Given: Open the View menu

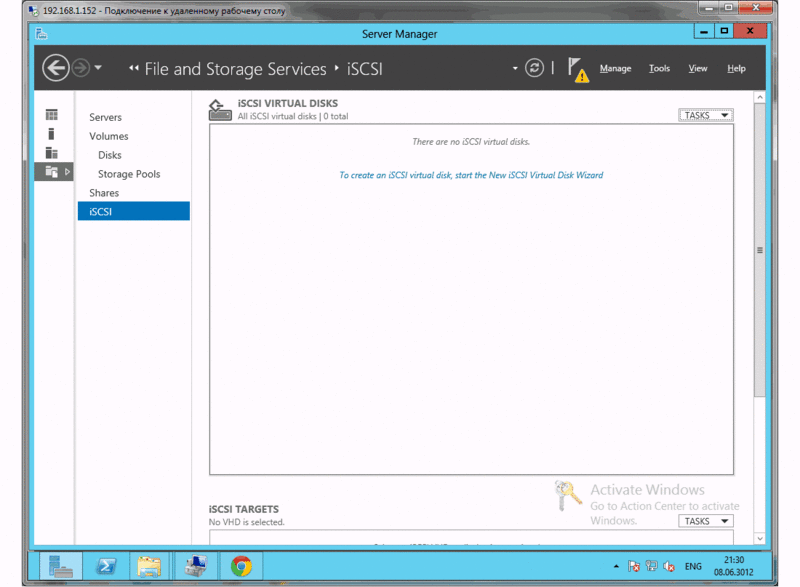Looking at the screenshot, I should click(x=697, y=68).
